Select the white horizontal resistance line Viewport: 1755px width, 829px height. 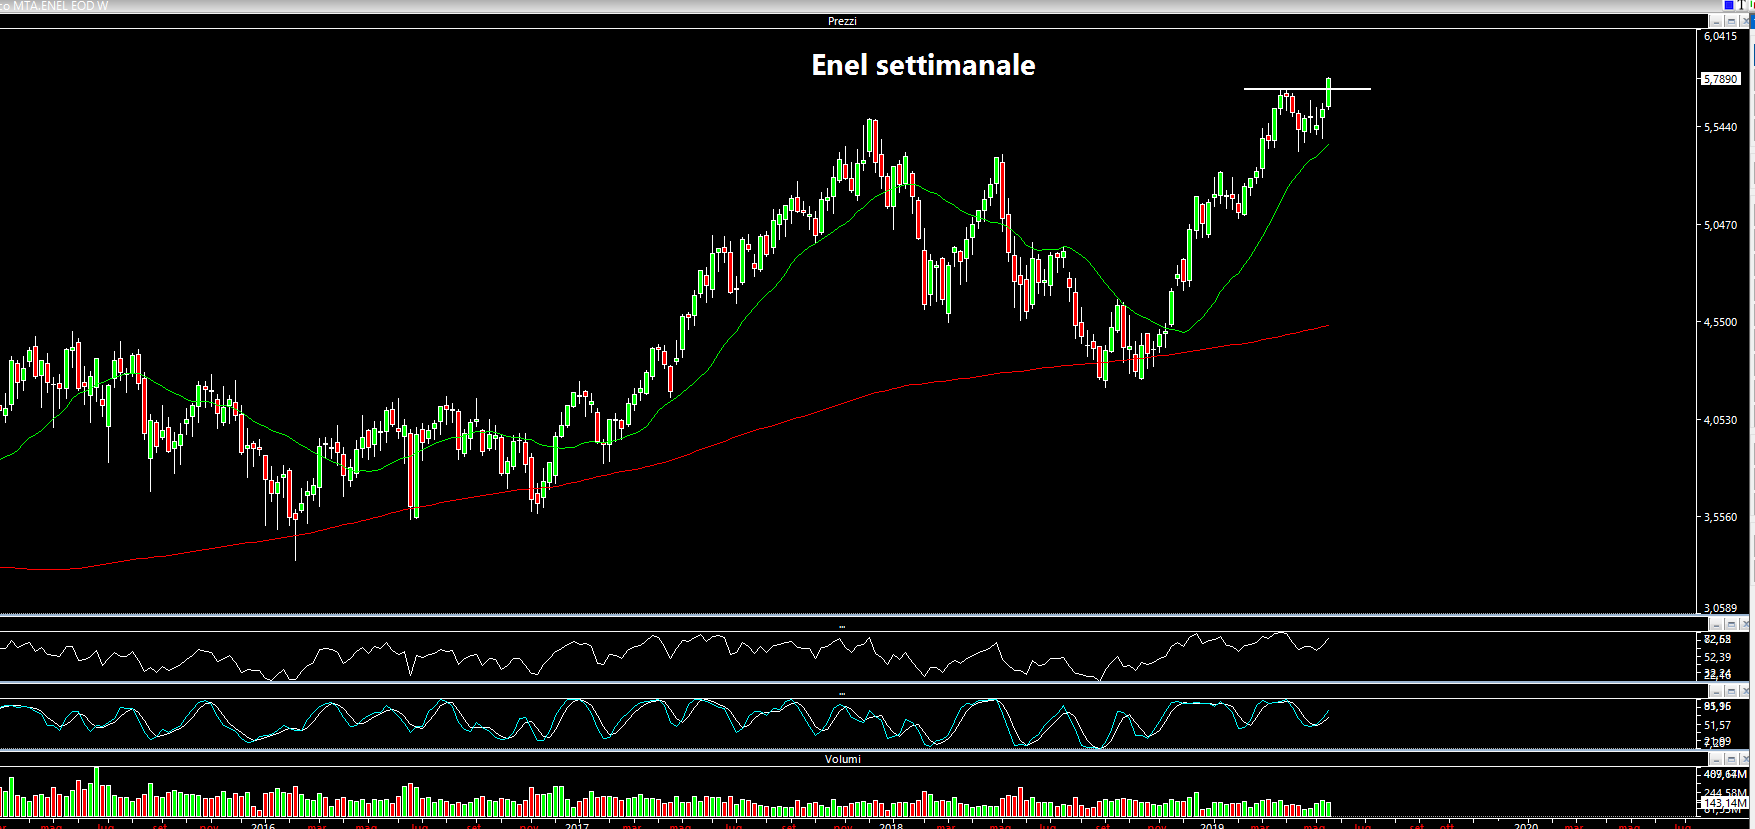(x=1307, y=89)
